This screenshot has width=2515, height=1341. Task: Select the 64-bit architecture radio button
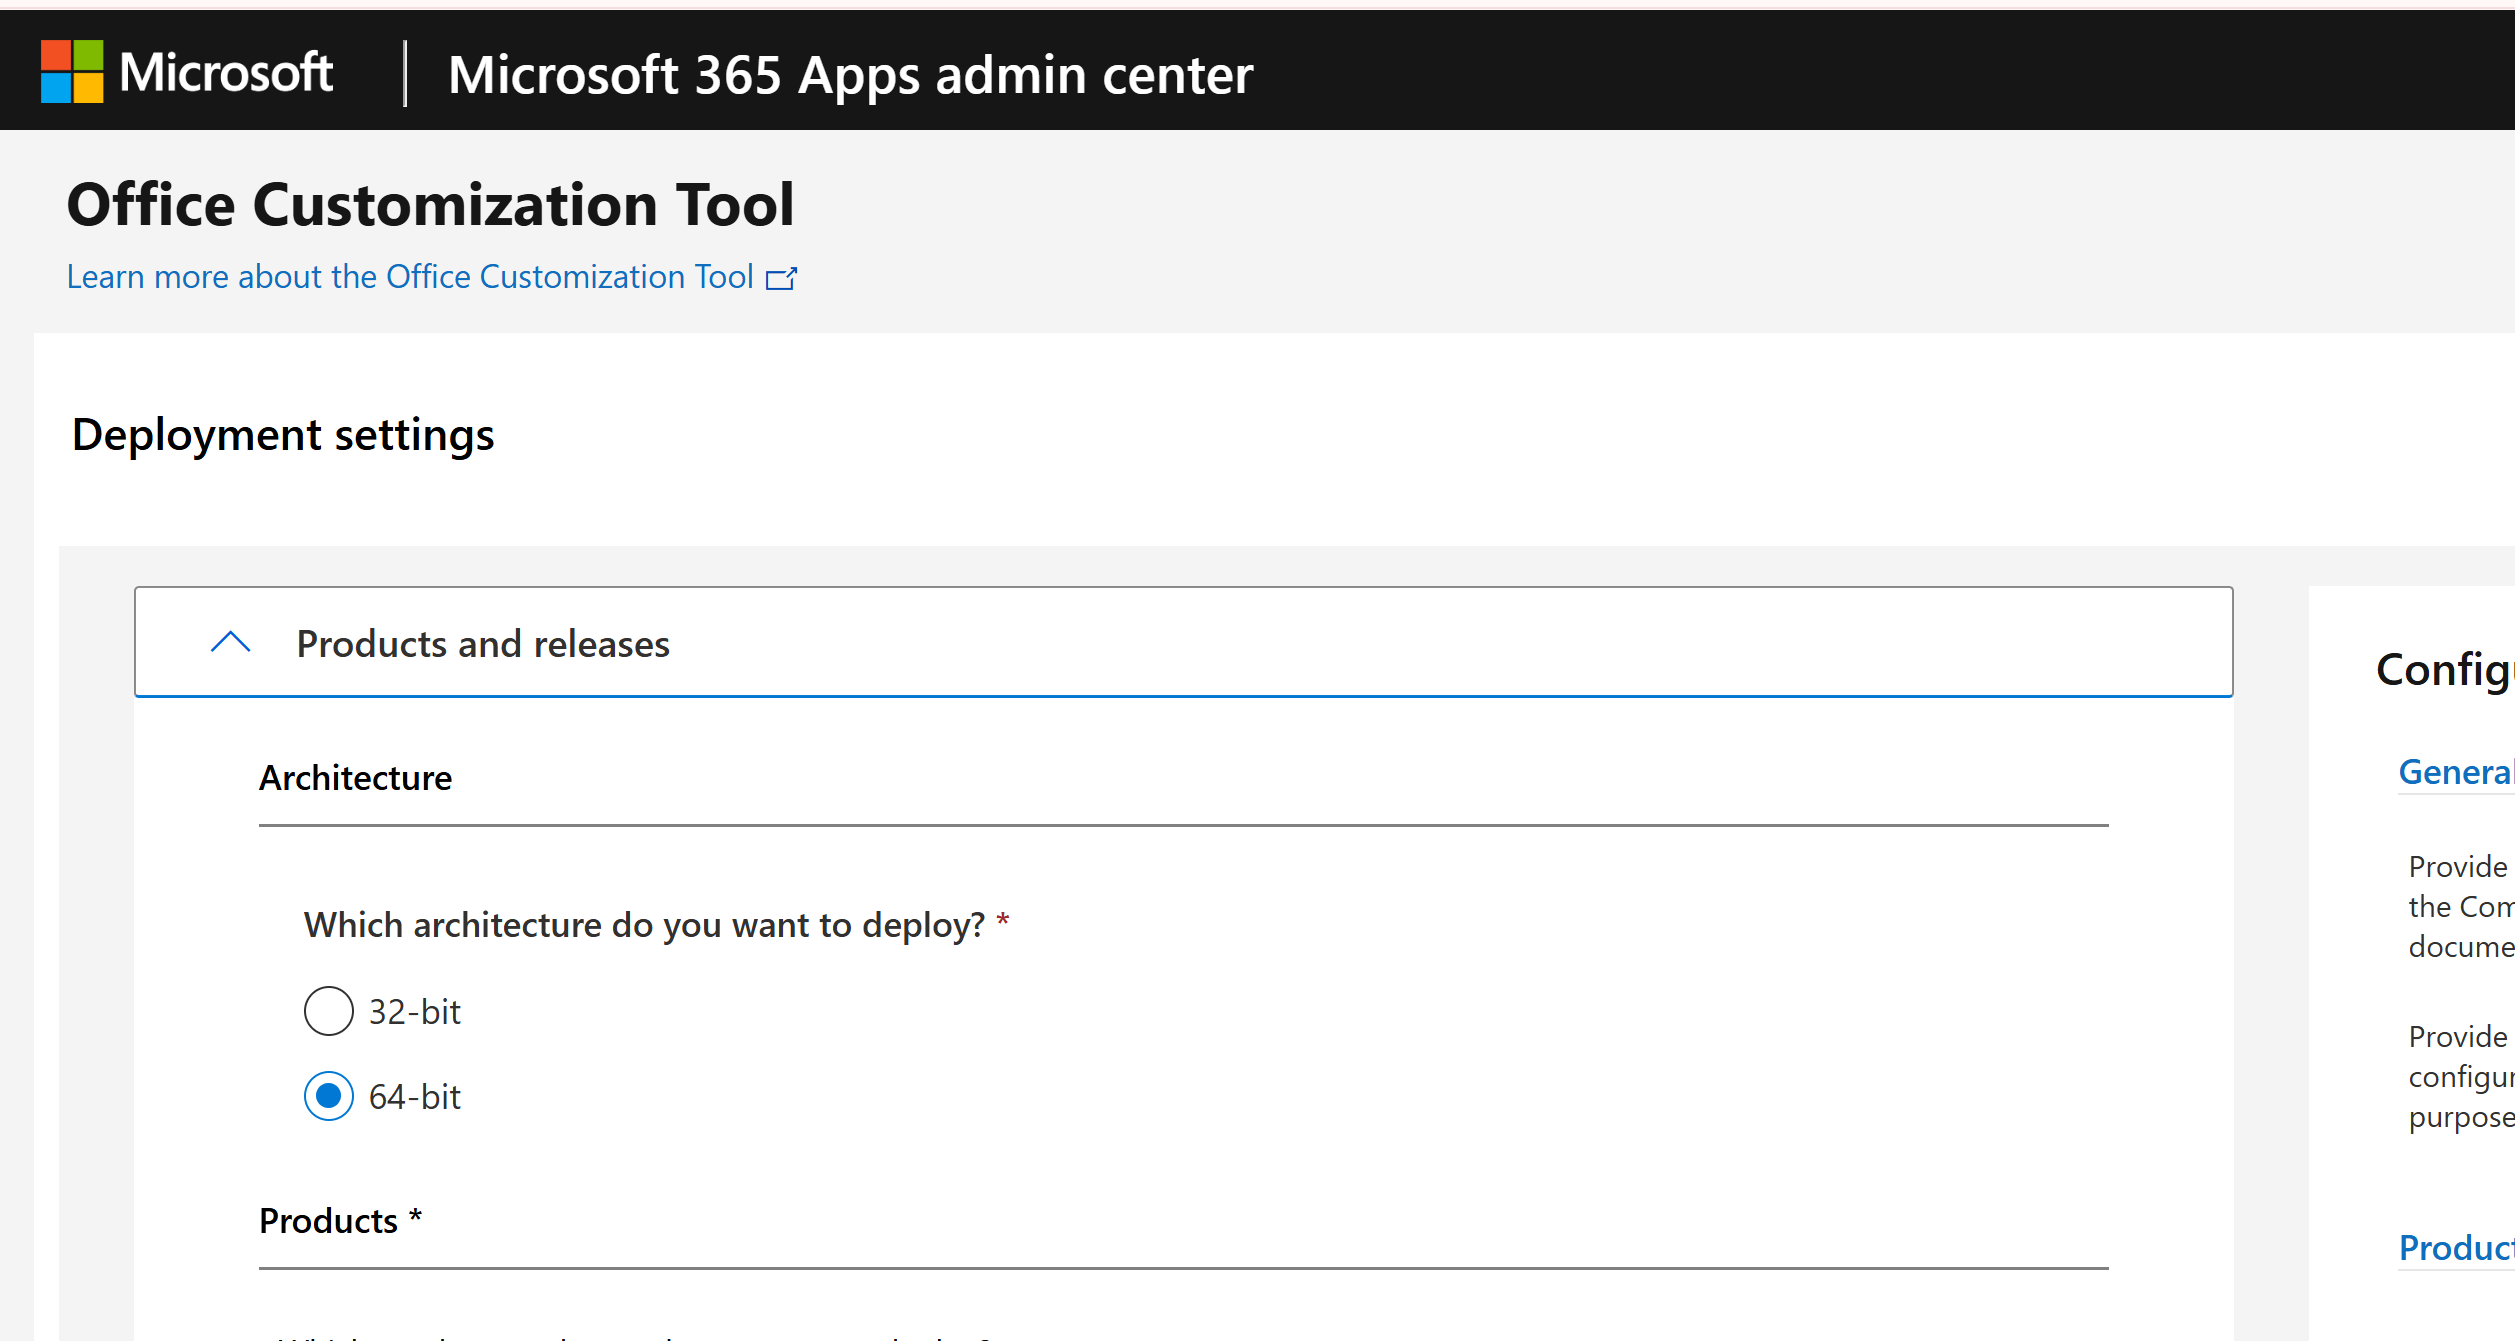(328, 1096)
